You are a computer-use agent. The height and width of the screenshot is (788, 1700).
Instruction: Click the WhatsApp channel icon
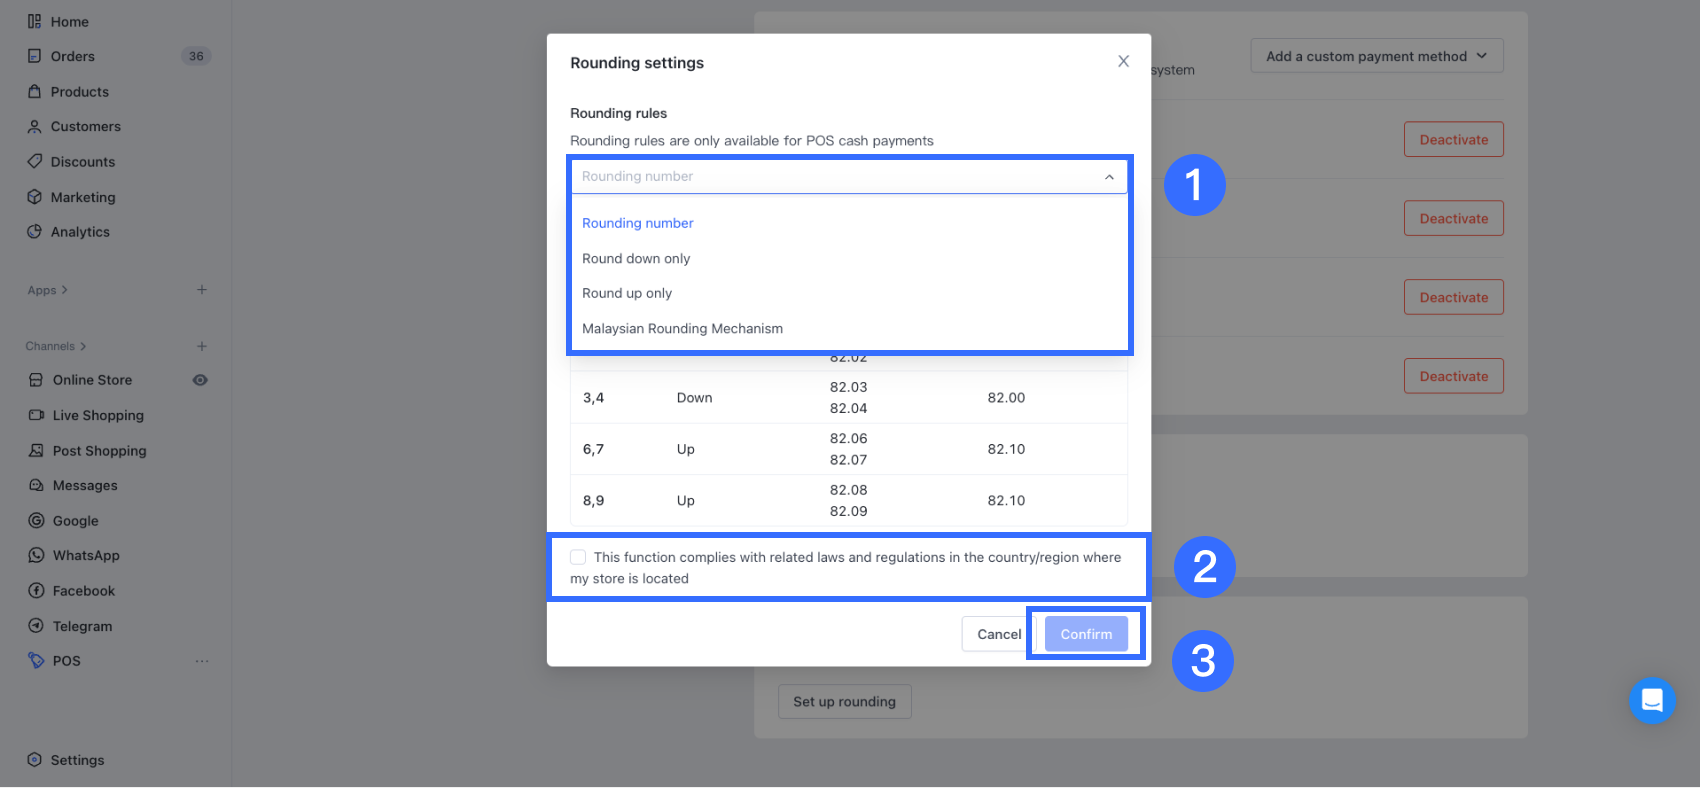pos(36,555)
